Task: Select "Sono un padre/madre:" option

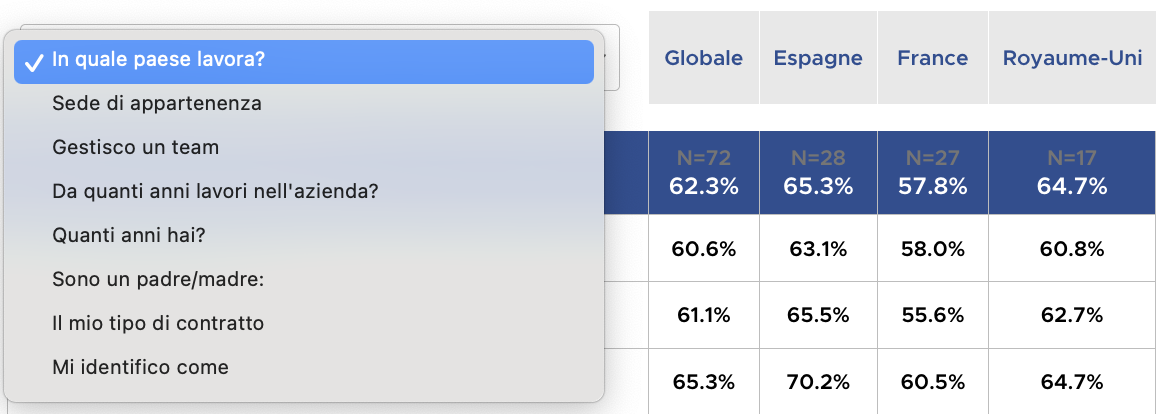Action: click(158, 280)
